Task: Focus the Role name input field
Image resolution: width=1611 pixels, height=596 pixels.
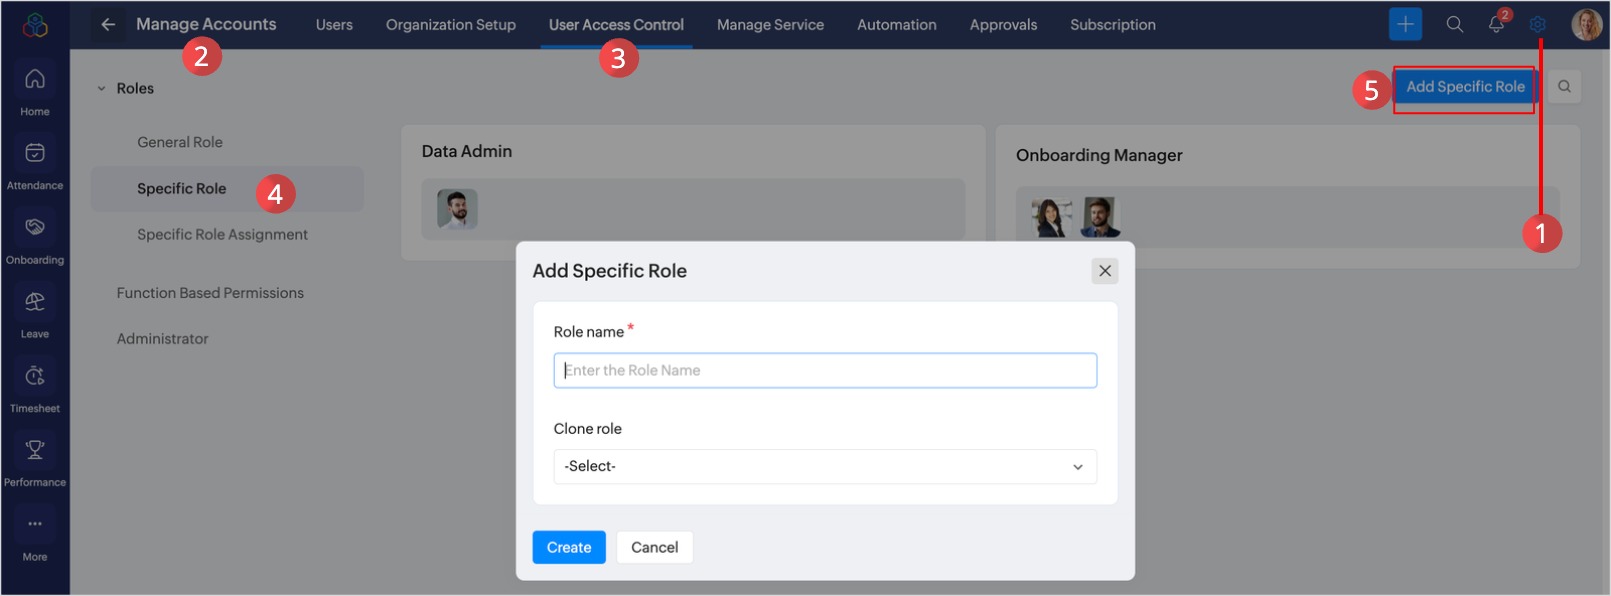Action: (824, 371)
